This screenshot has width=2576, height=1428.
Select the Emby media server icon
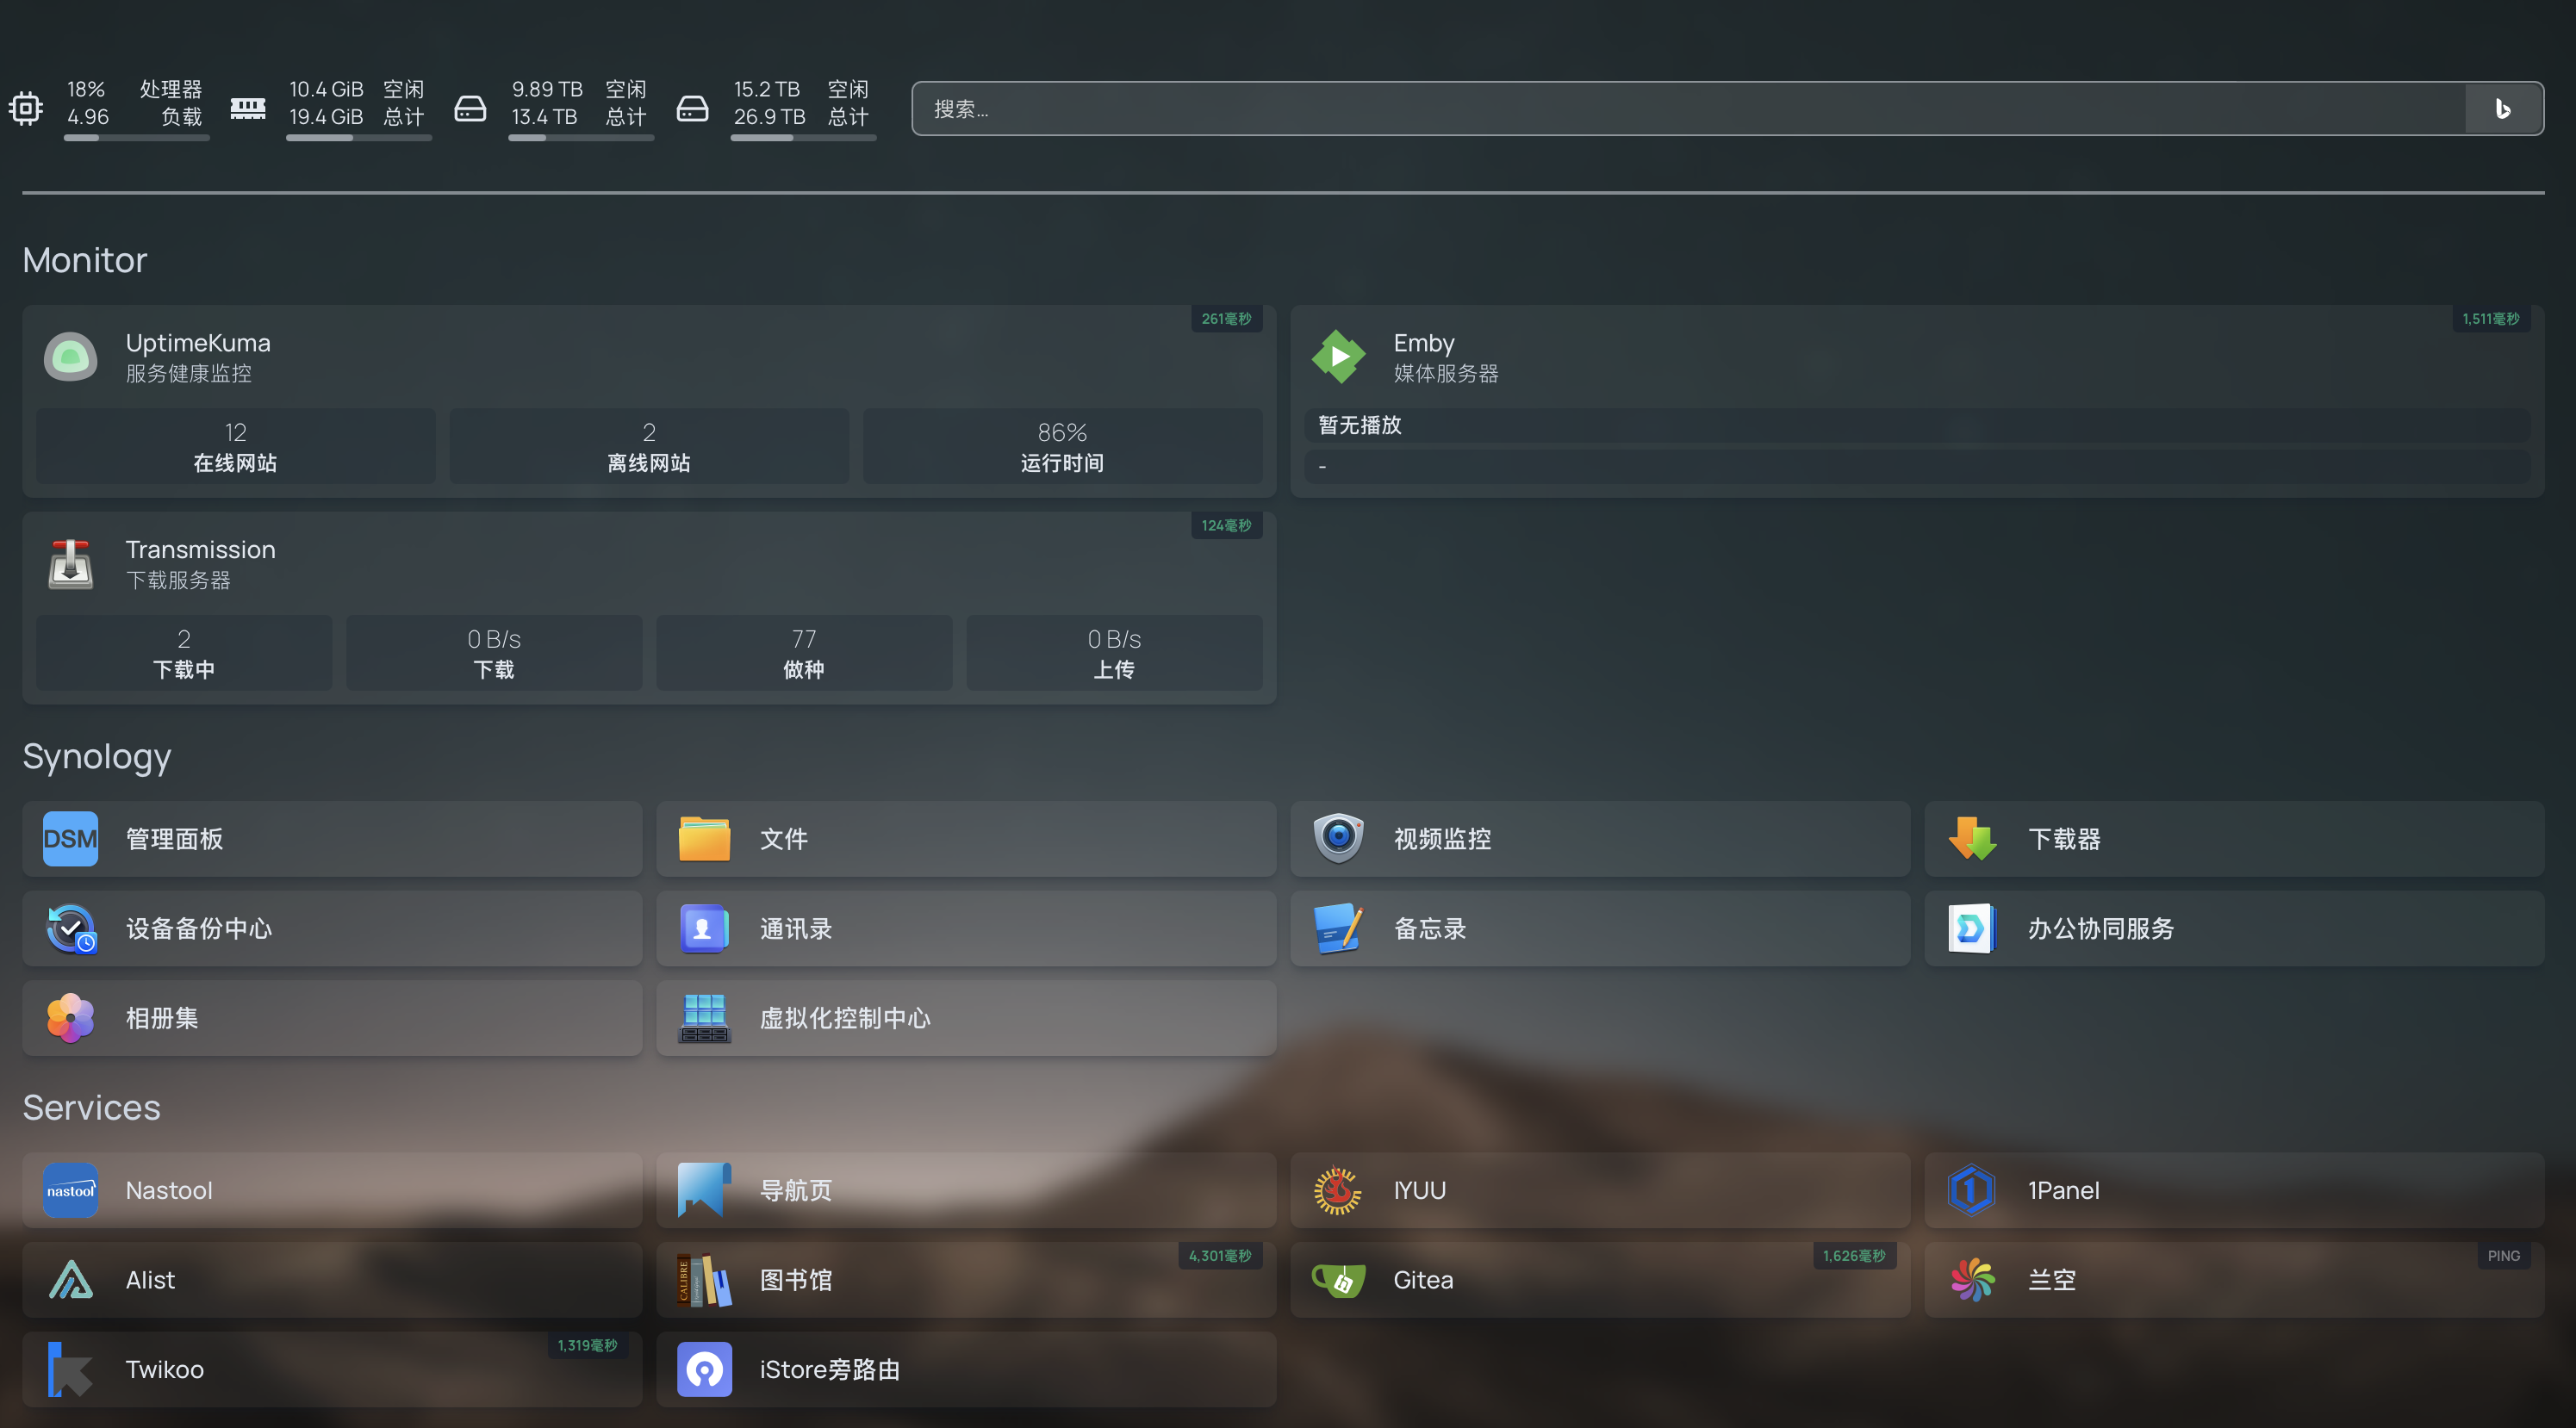(x=1338, y=357)
